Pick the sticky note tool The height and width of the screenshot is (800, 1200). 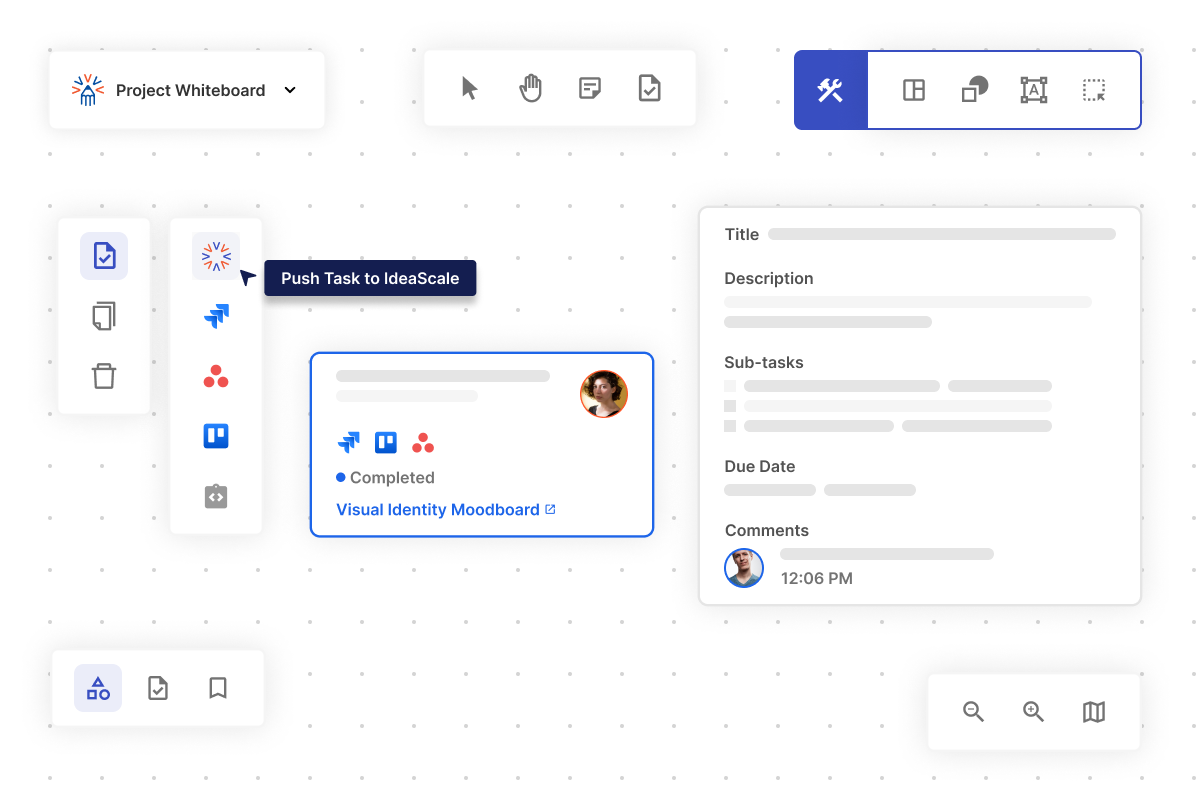point(590,89)
